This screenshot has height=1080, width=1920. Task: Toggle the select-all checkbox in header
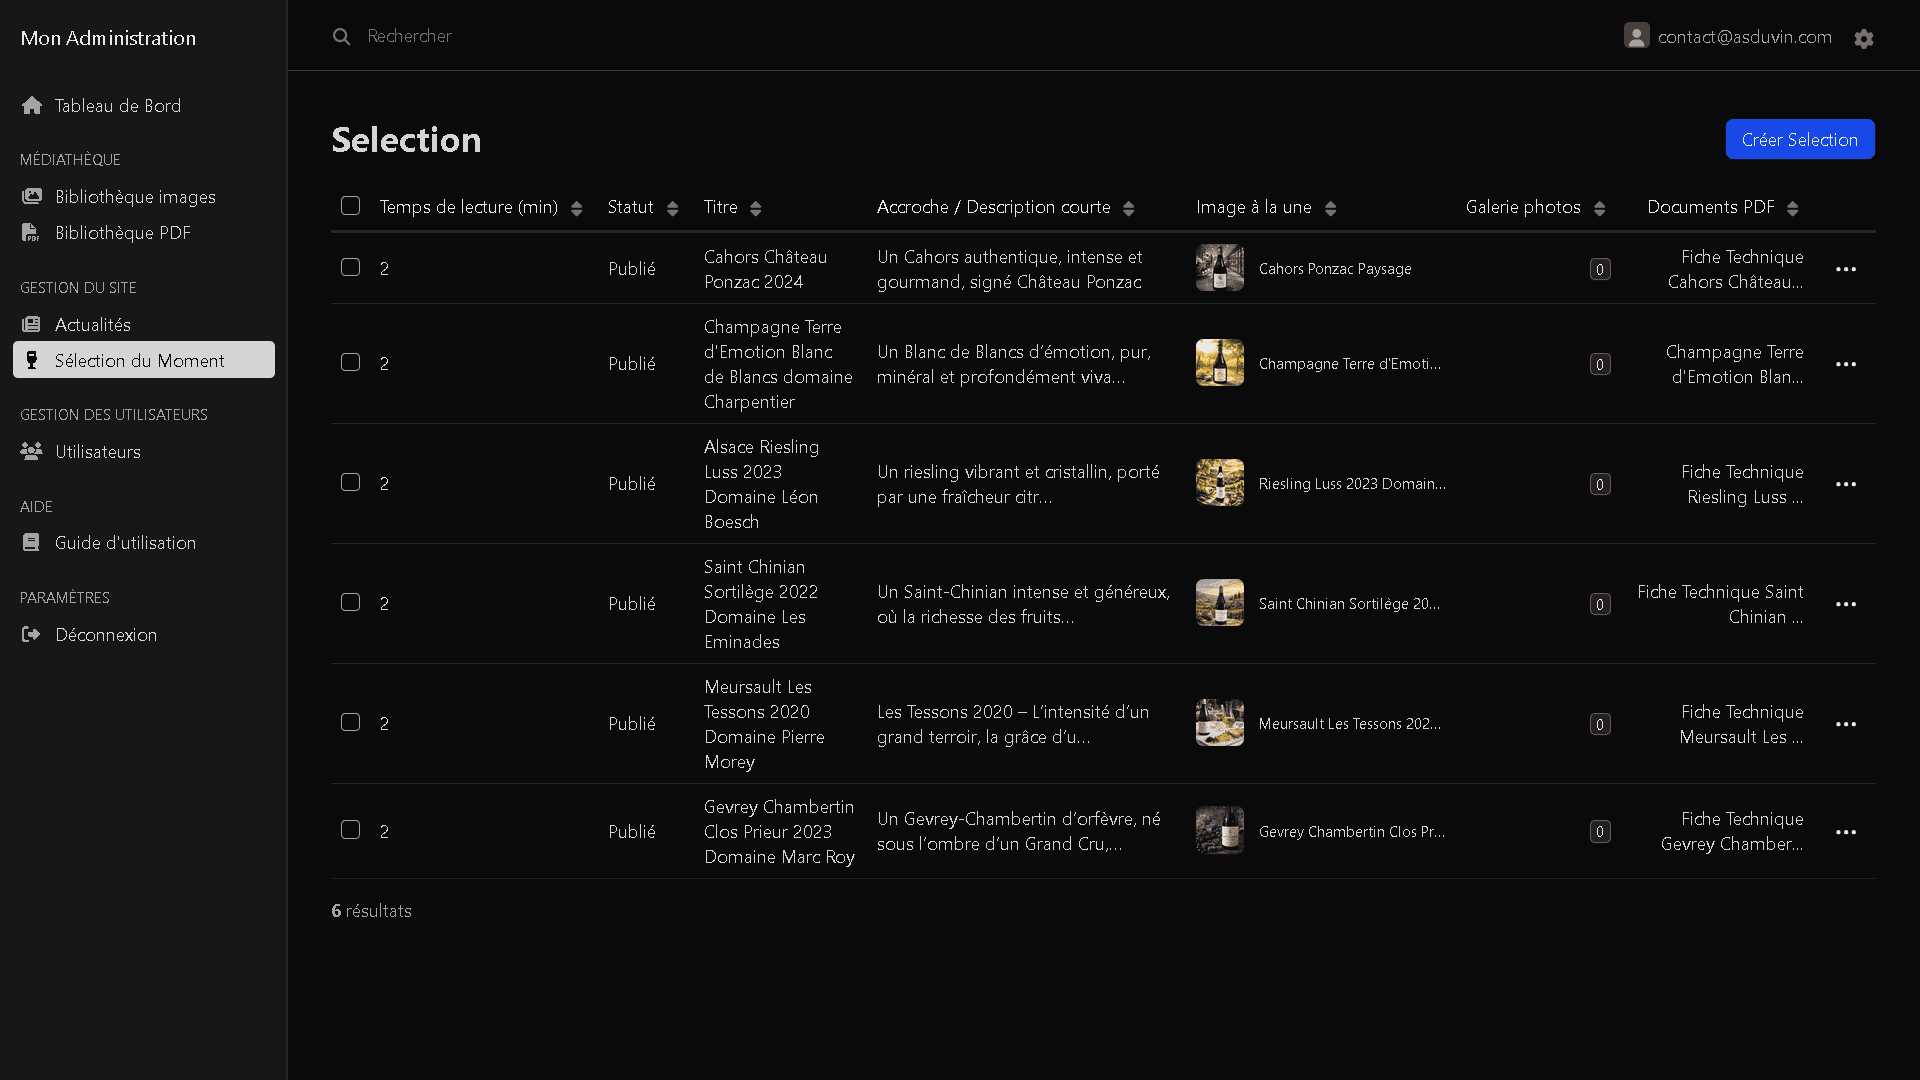tap(350, 206)
